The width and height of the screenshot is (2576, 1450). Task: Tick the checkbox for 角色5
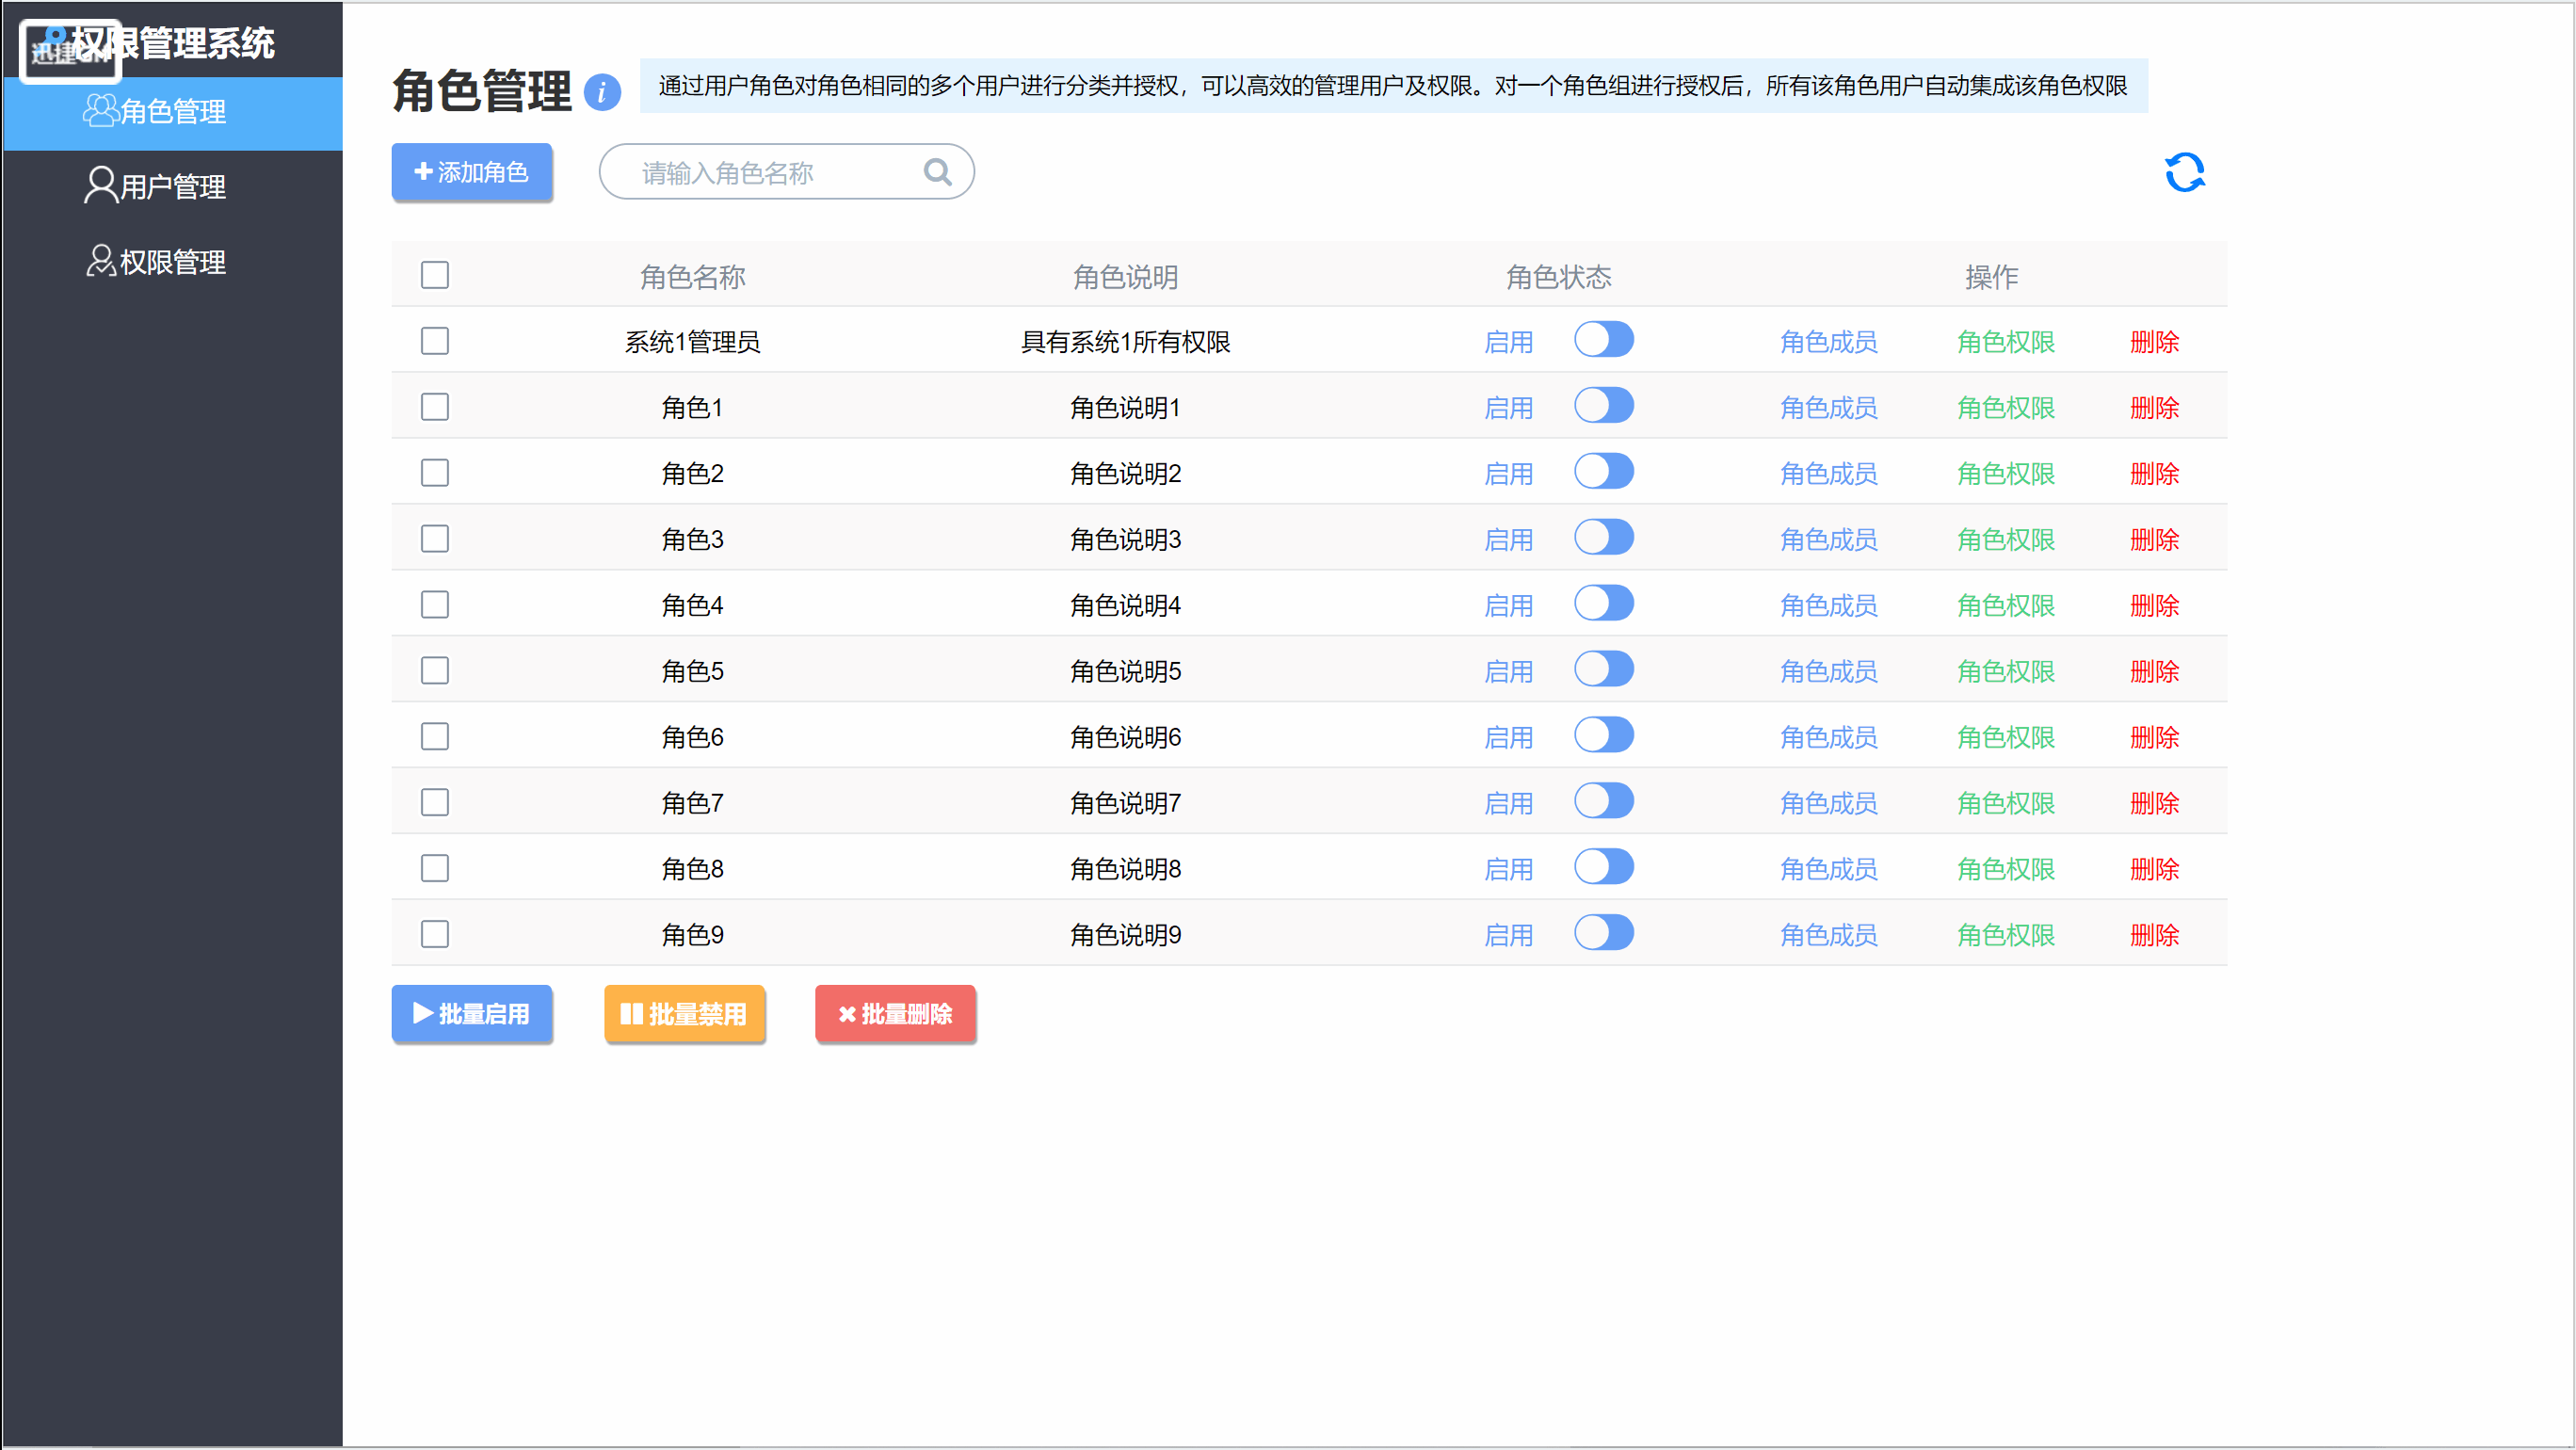pyautogui.click(x=435, y=670)
